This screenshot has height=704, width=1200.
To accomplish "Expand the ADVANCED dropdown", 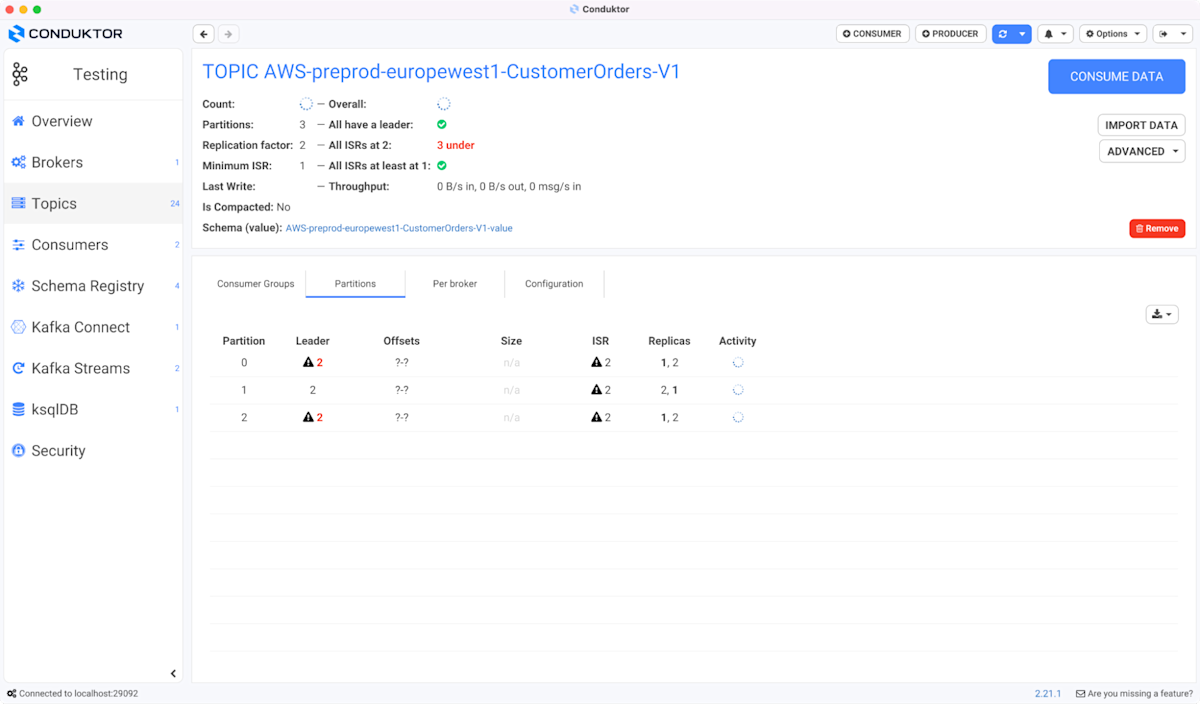I will pos(1142,151).
